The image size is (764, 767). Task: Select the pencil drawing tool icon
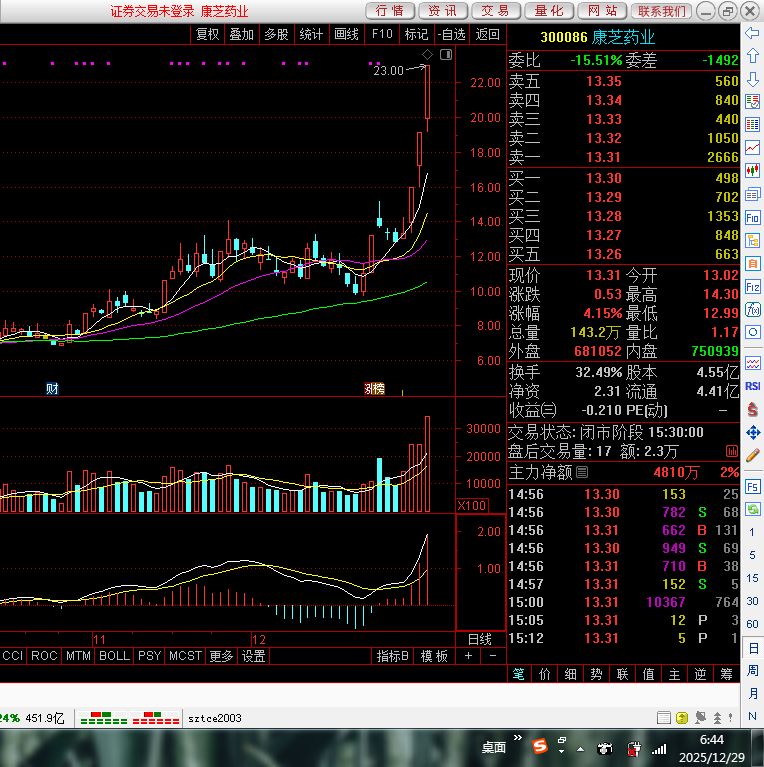pos(752,456)
